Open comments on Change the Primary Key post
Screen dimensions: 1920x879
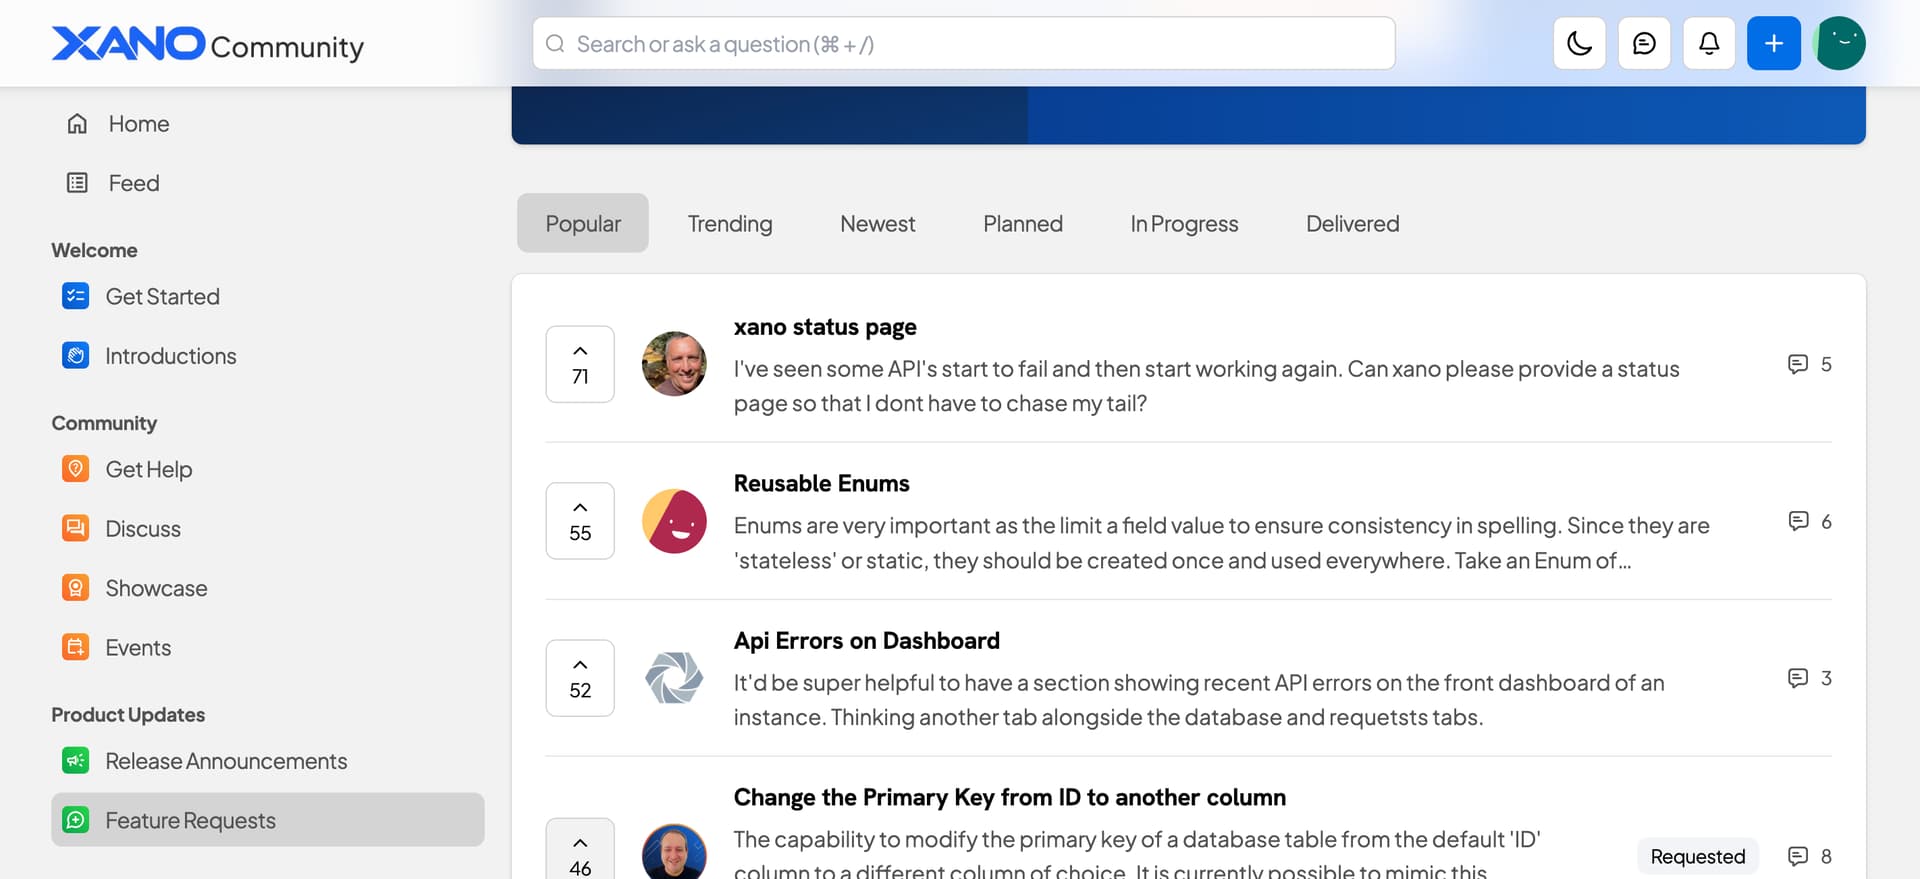point(1810,856)
